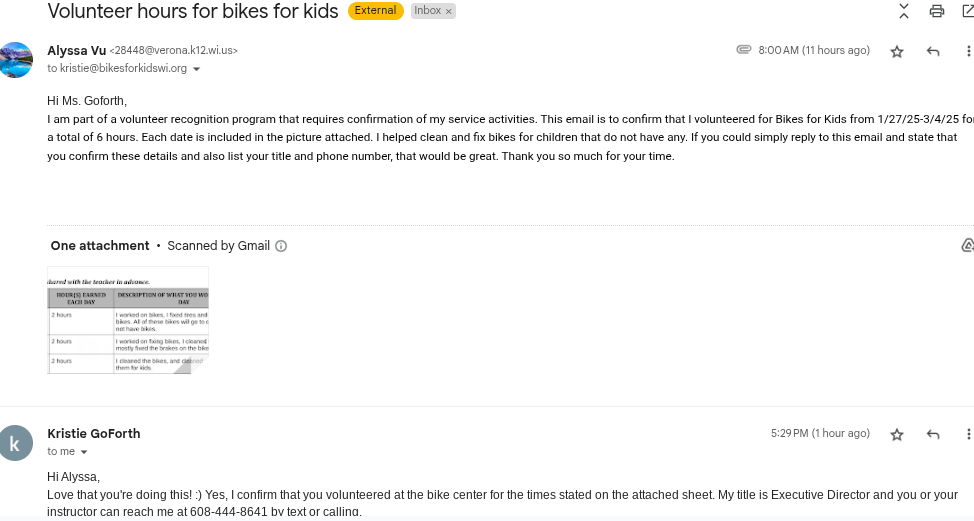Open more options for Kristie's message
Viewport: 974px width, 521px height.
[967, 434]
